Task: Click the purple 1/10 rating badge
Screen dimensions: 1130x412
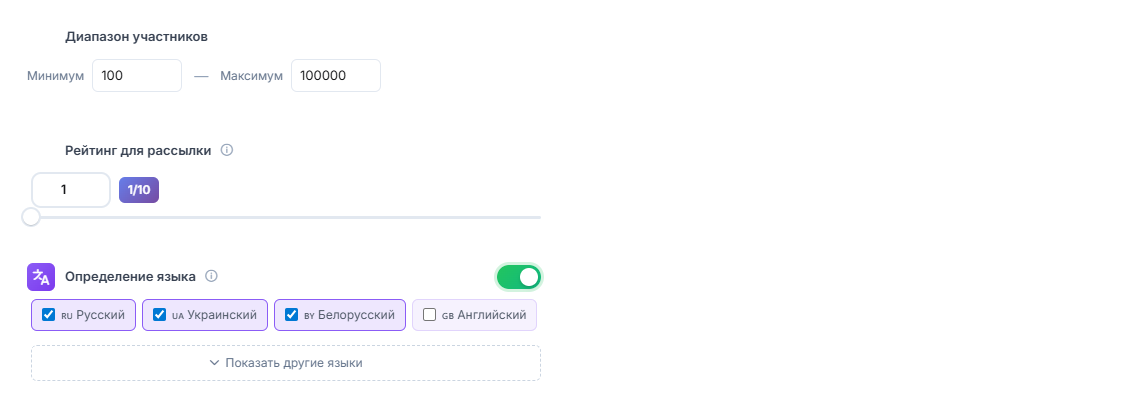Action: tap(139, 189)
